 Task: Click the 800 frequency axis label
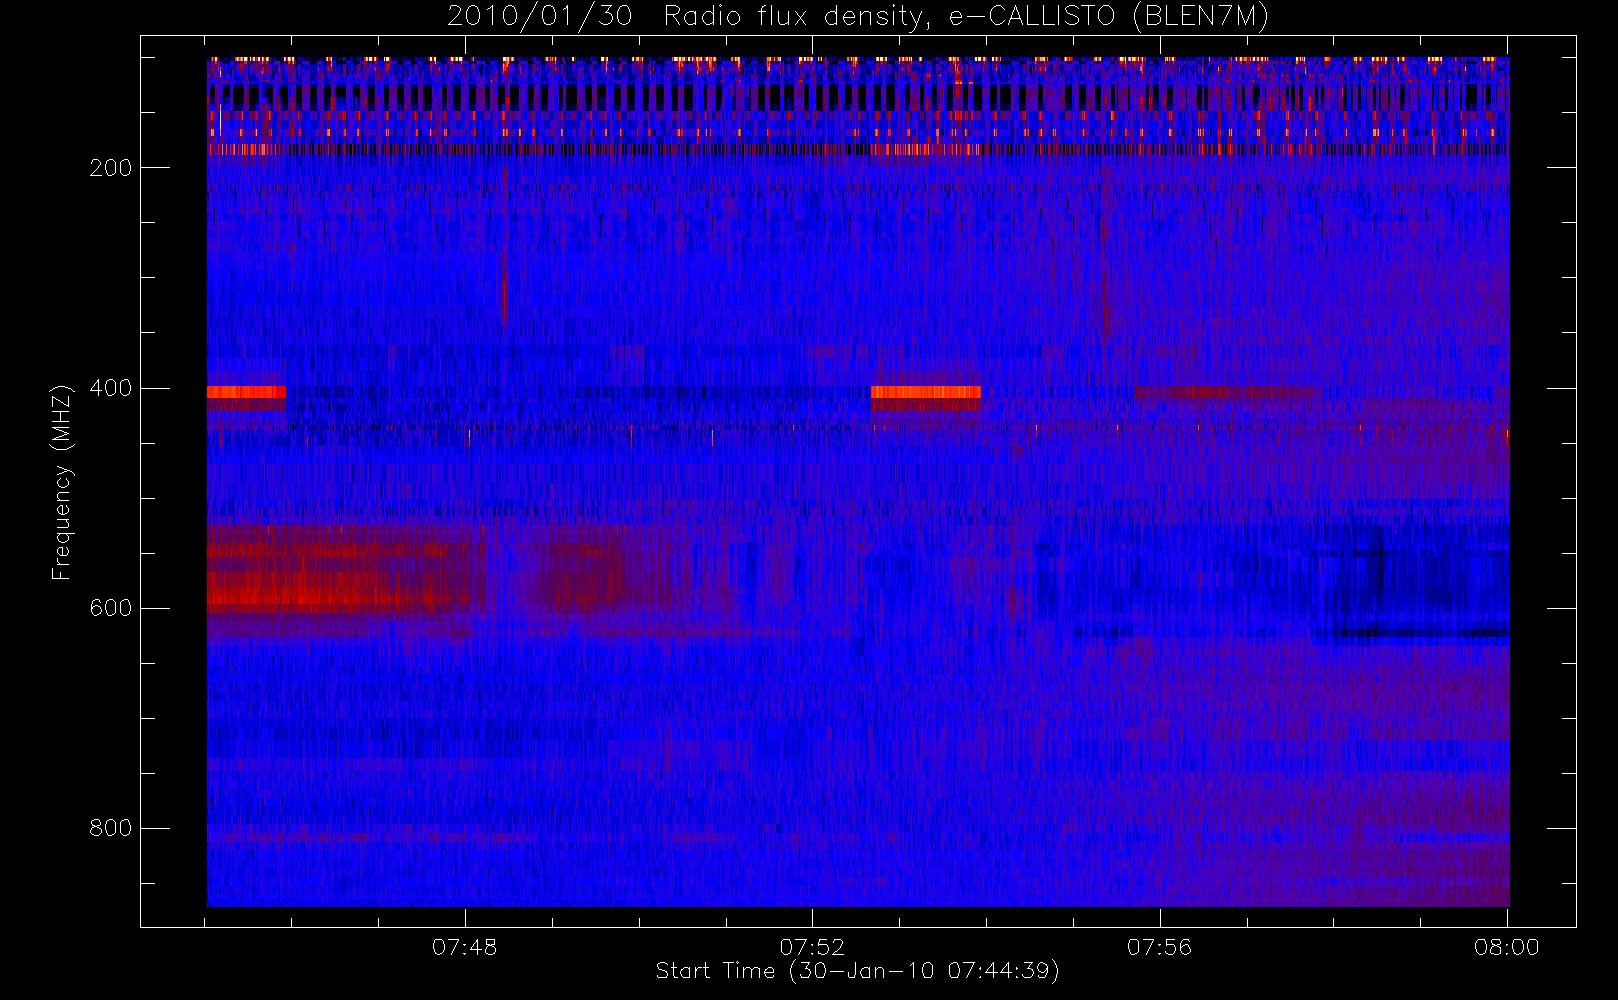click(110, 828)
